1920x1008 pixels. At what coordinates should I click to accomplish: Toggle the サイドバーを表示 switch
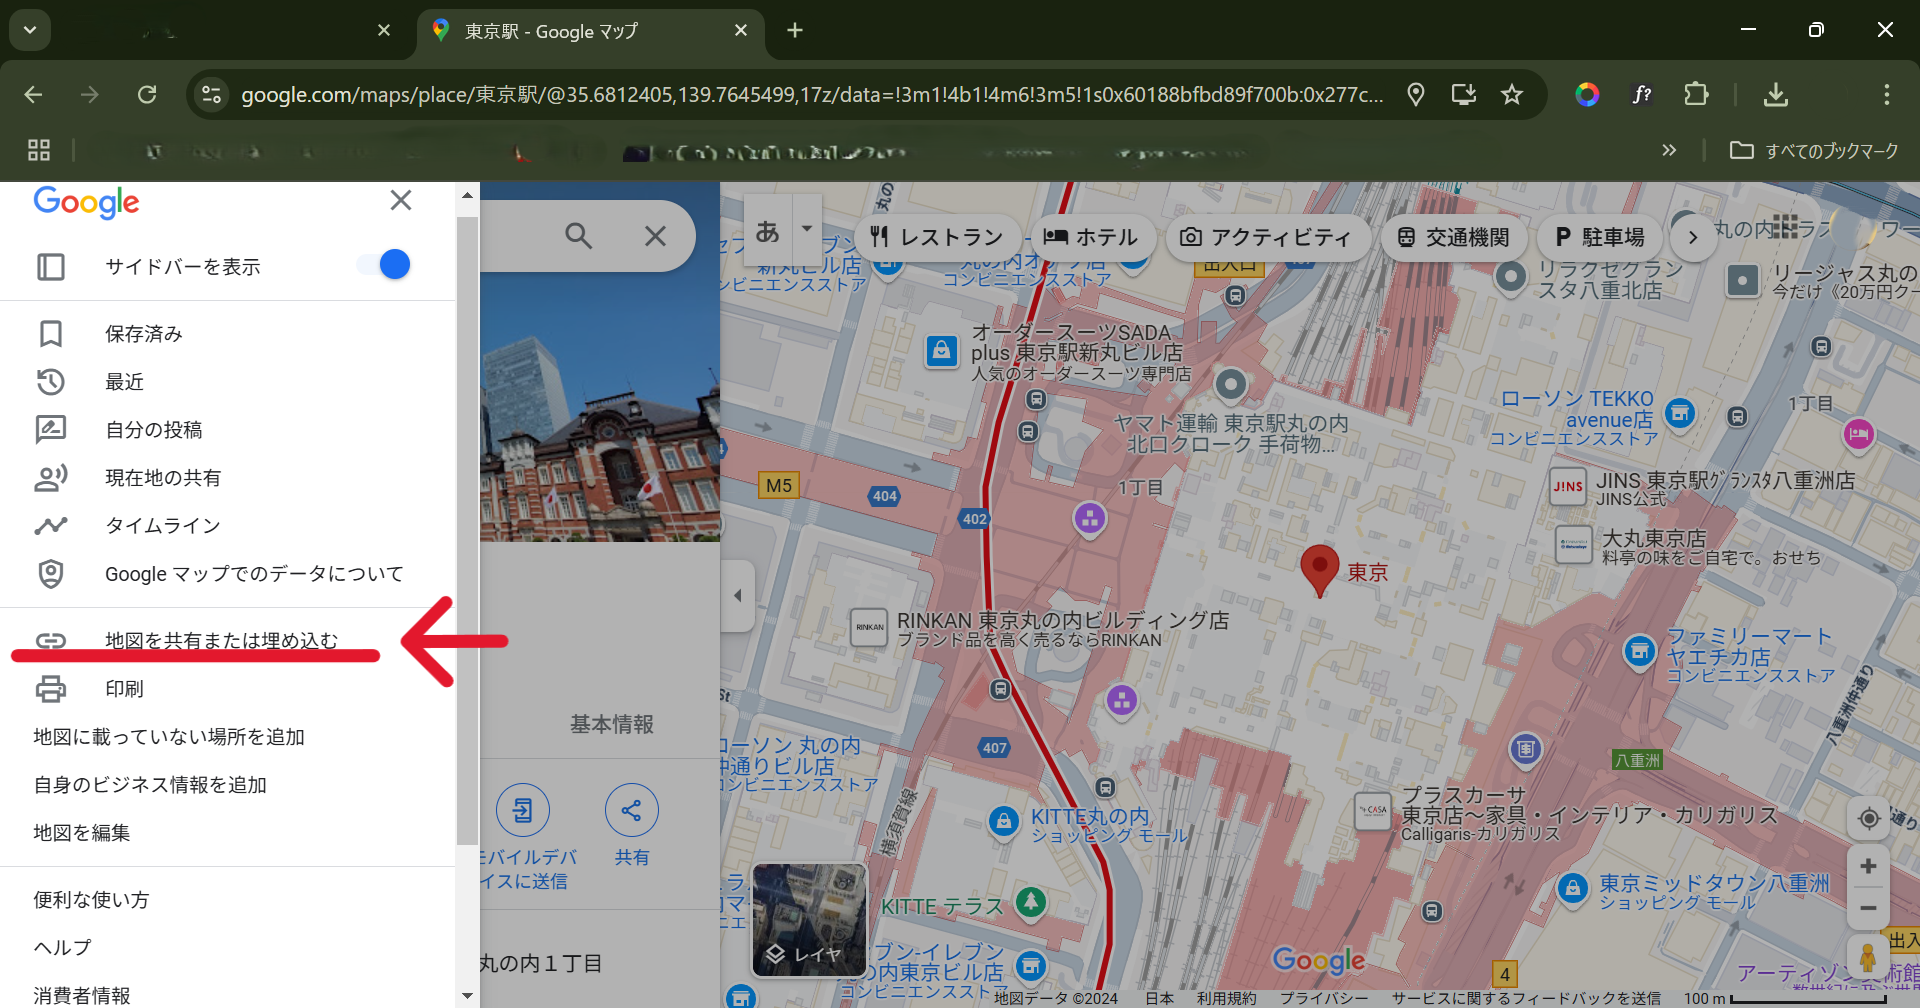point(384,265)
